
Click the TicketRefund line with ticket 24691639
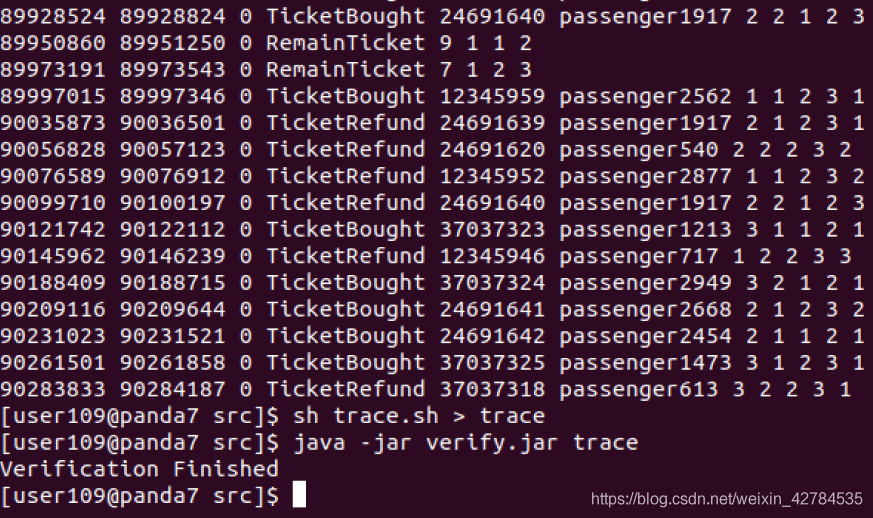(x=433, y=122)
